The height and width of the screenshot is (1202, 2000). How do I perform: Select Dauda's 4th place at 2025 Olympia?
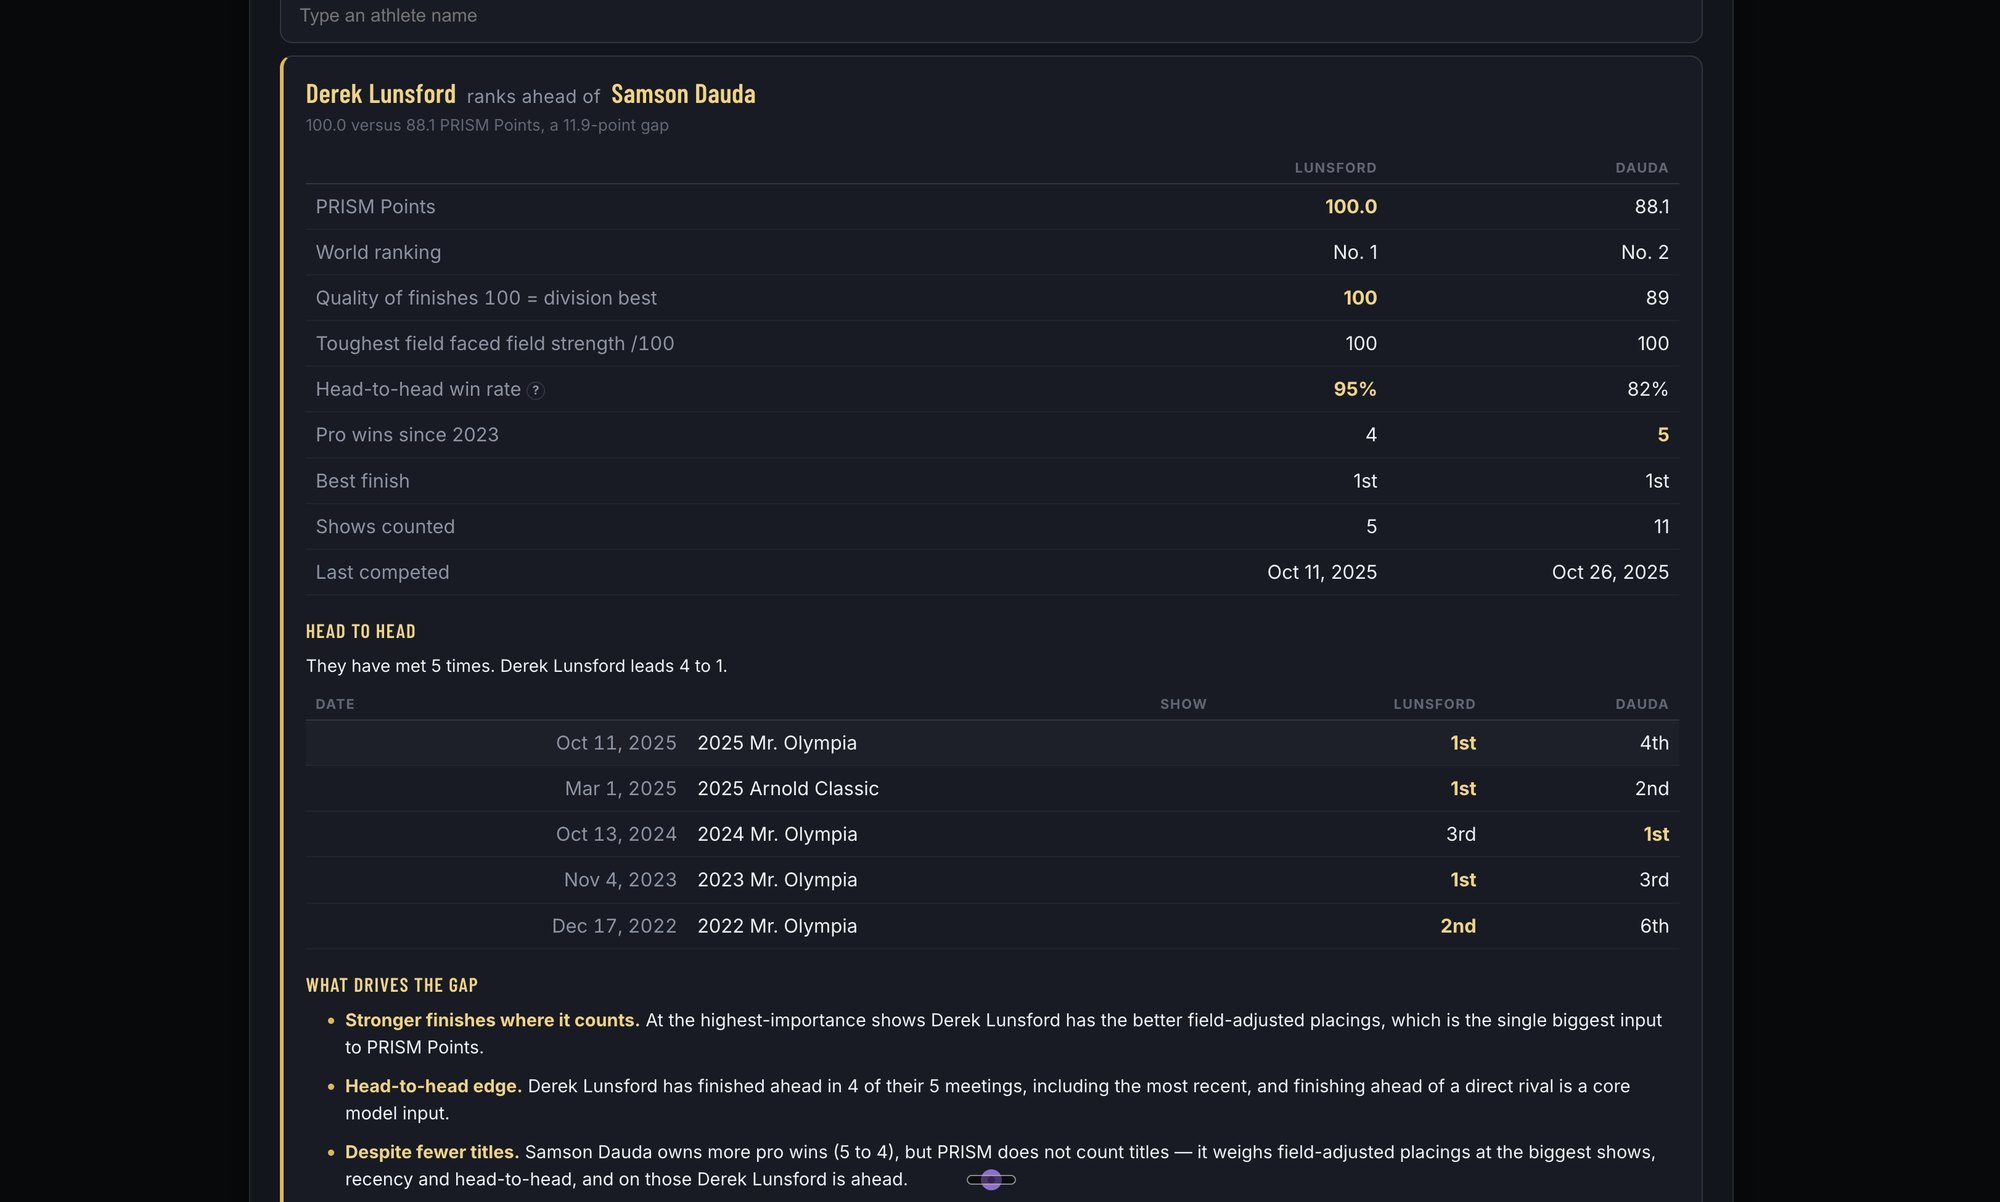[1654, 743]
